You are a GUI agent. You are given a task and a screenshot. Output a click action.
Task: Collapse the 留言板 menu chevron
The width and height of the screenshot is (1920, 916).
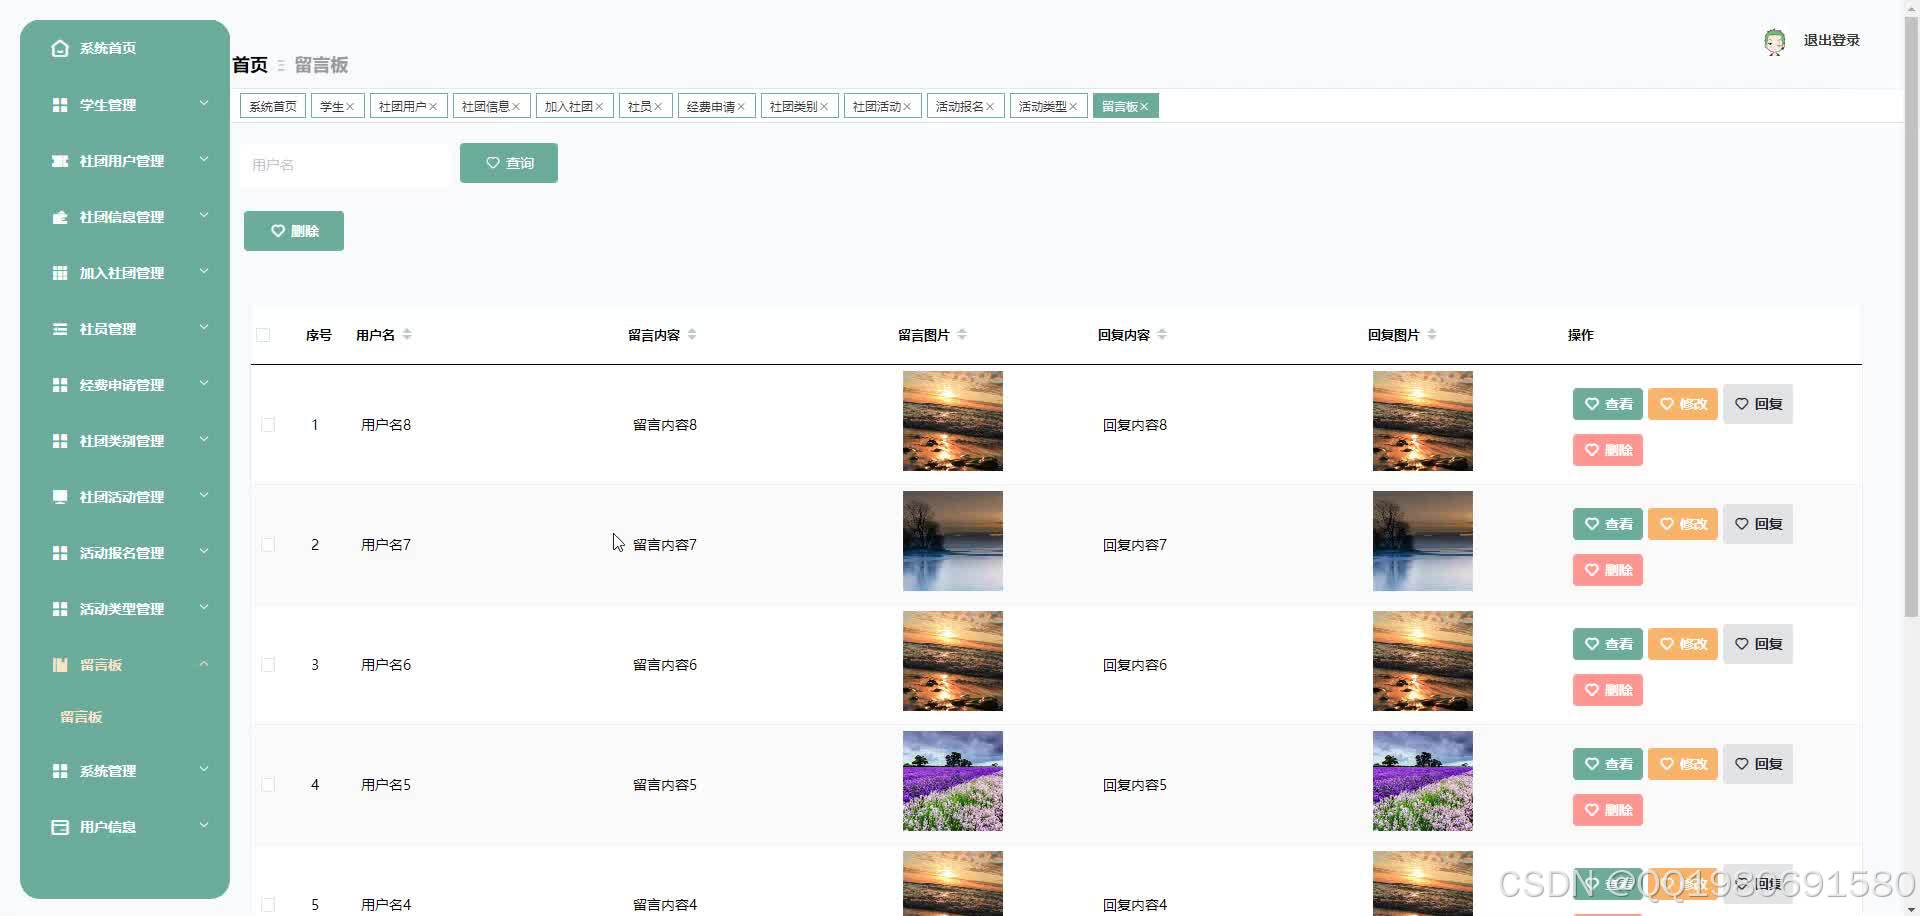[x=204, y=663]
